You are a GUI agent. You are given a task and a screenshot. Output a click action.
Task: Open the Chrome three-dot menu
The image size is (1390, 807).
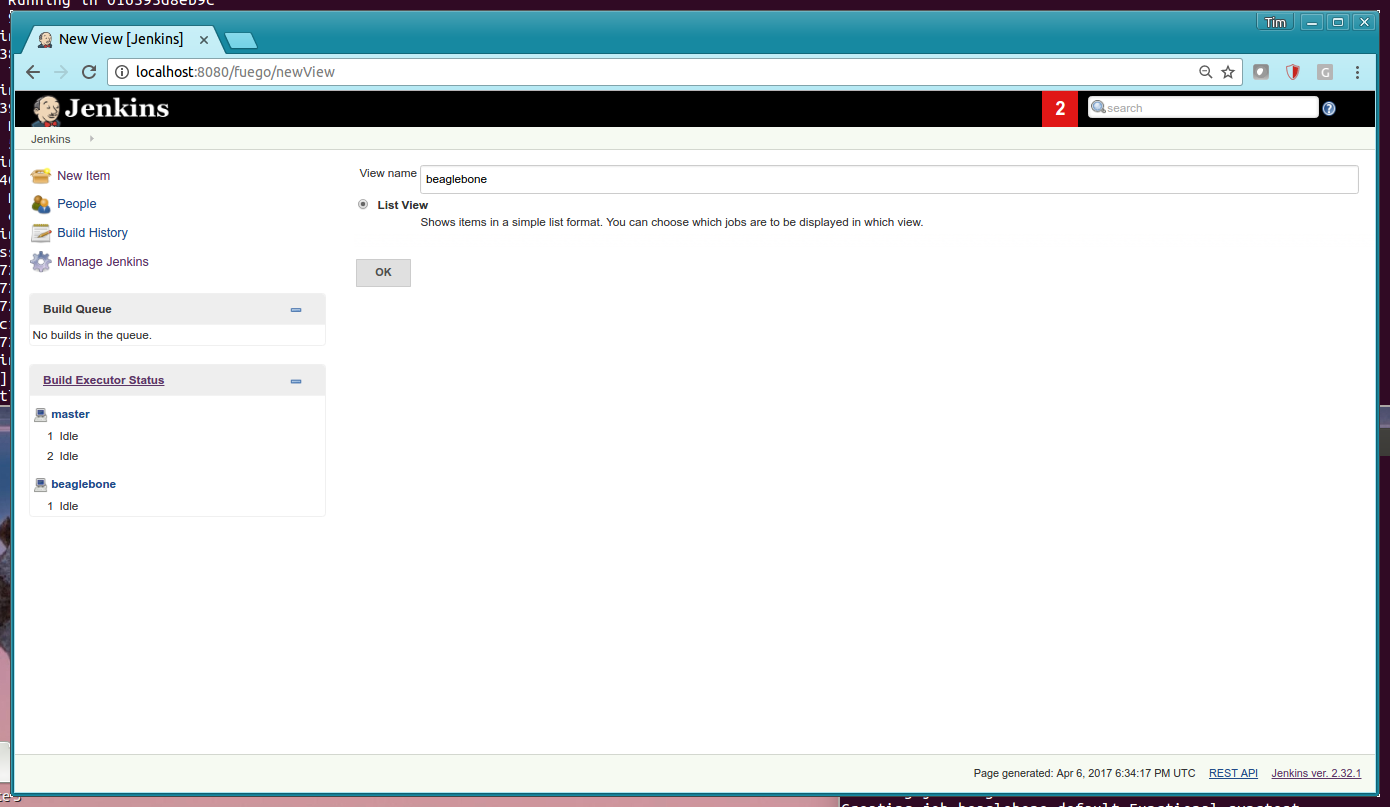click(x=1357, y=72)
